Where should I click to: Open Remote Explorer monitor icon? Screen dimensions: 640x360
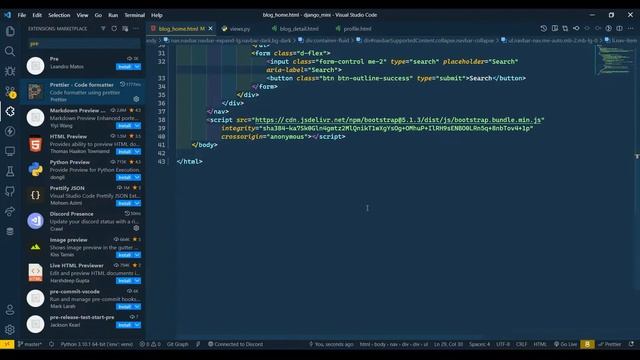tap(10, 151)
